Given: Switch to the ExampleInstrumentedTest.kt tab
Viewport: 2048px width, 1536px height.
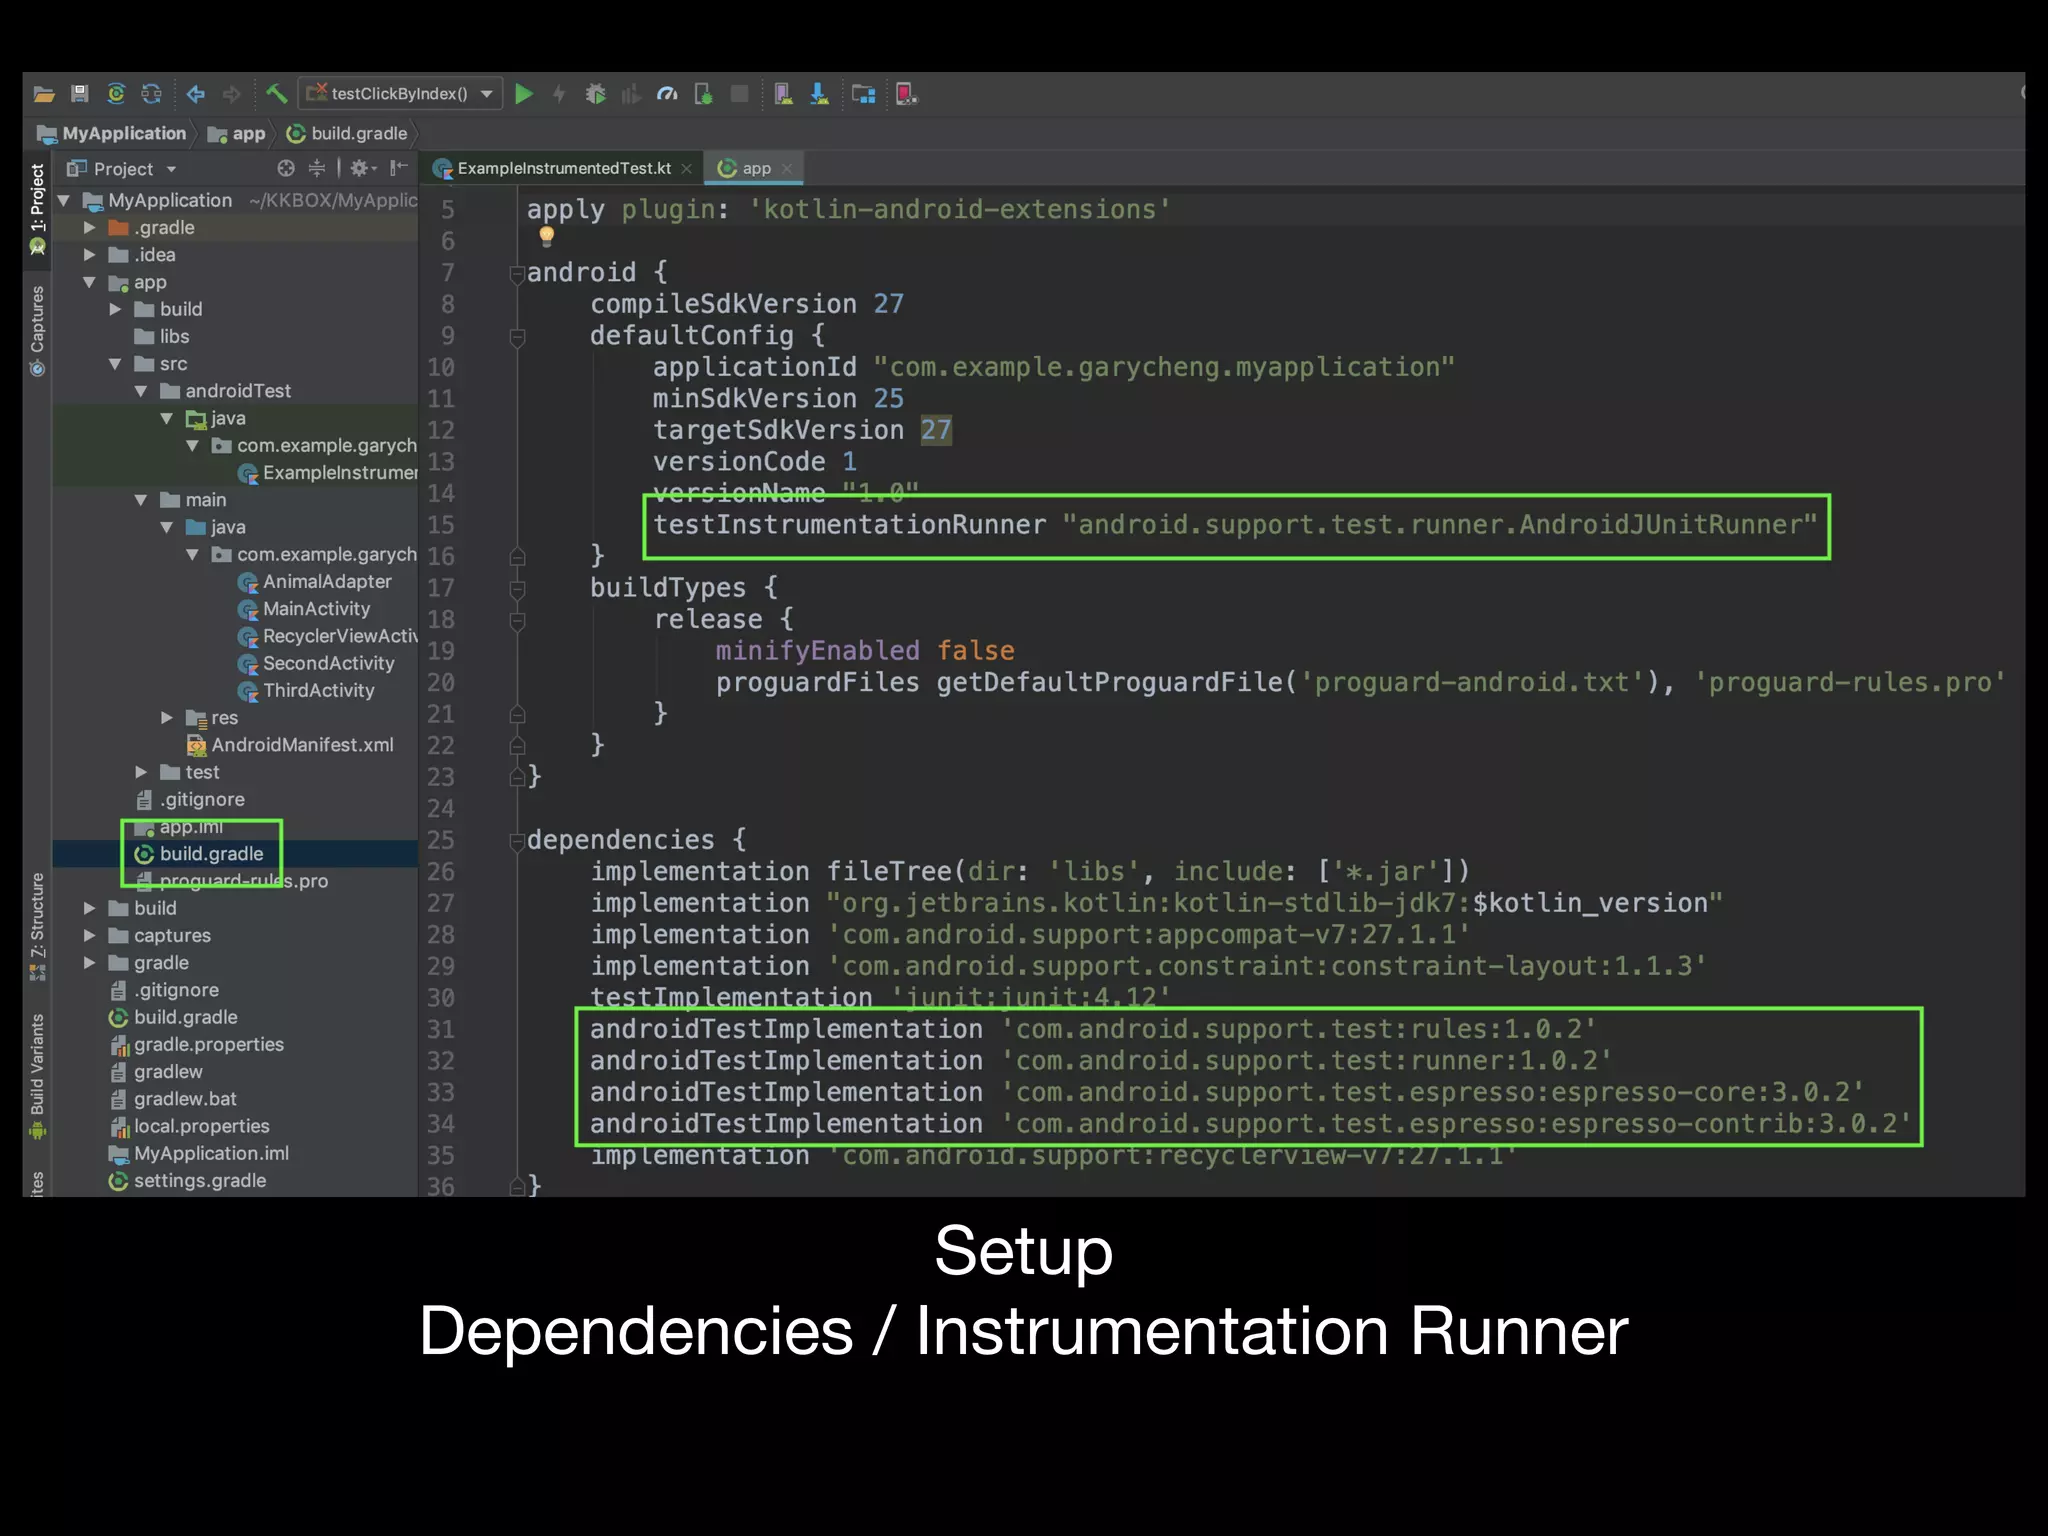Looking at the screenshot, I should 563,168.
